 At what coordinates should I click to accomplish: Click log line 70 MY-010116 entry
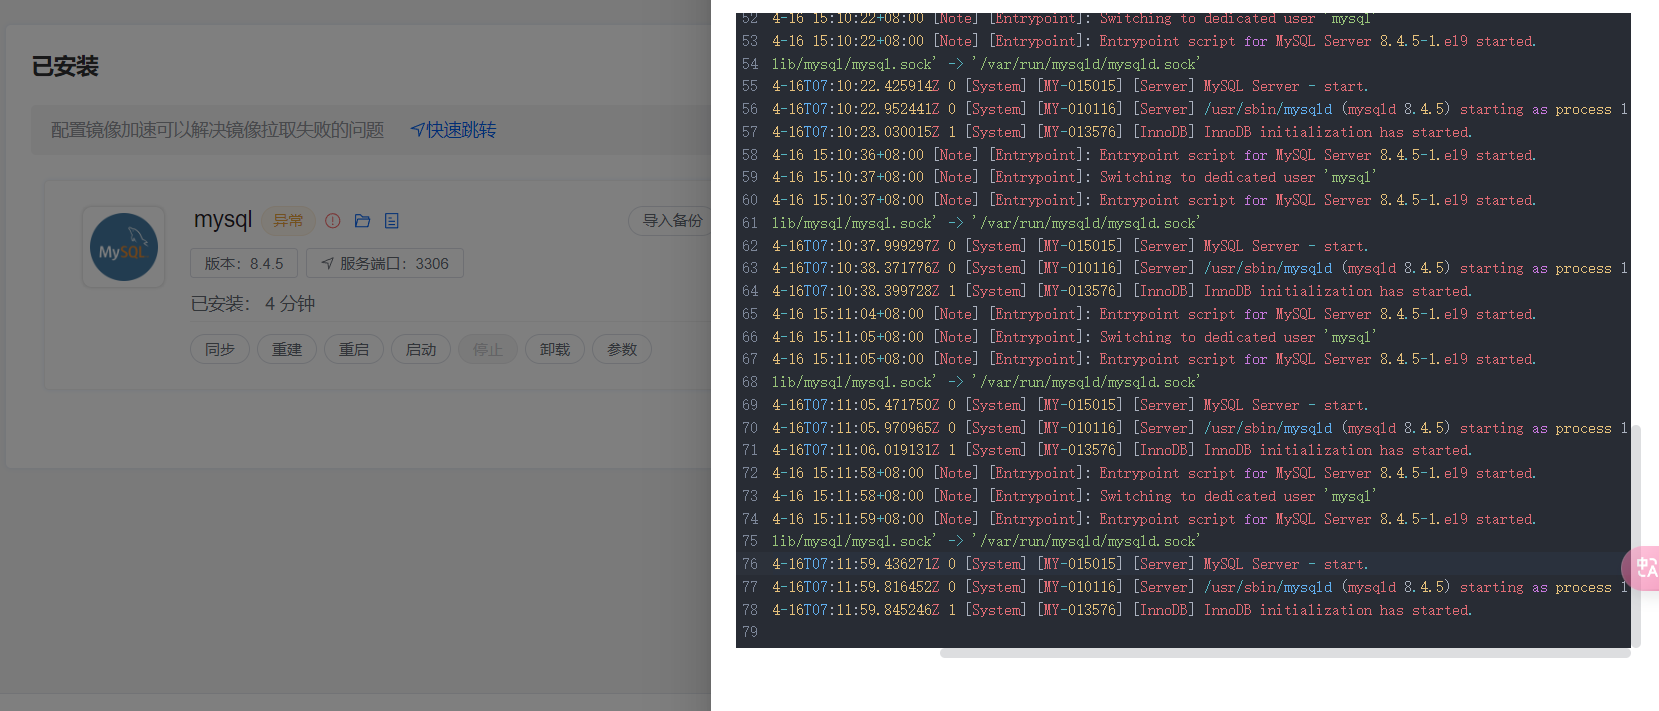(x=1199, y=428)
